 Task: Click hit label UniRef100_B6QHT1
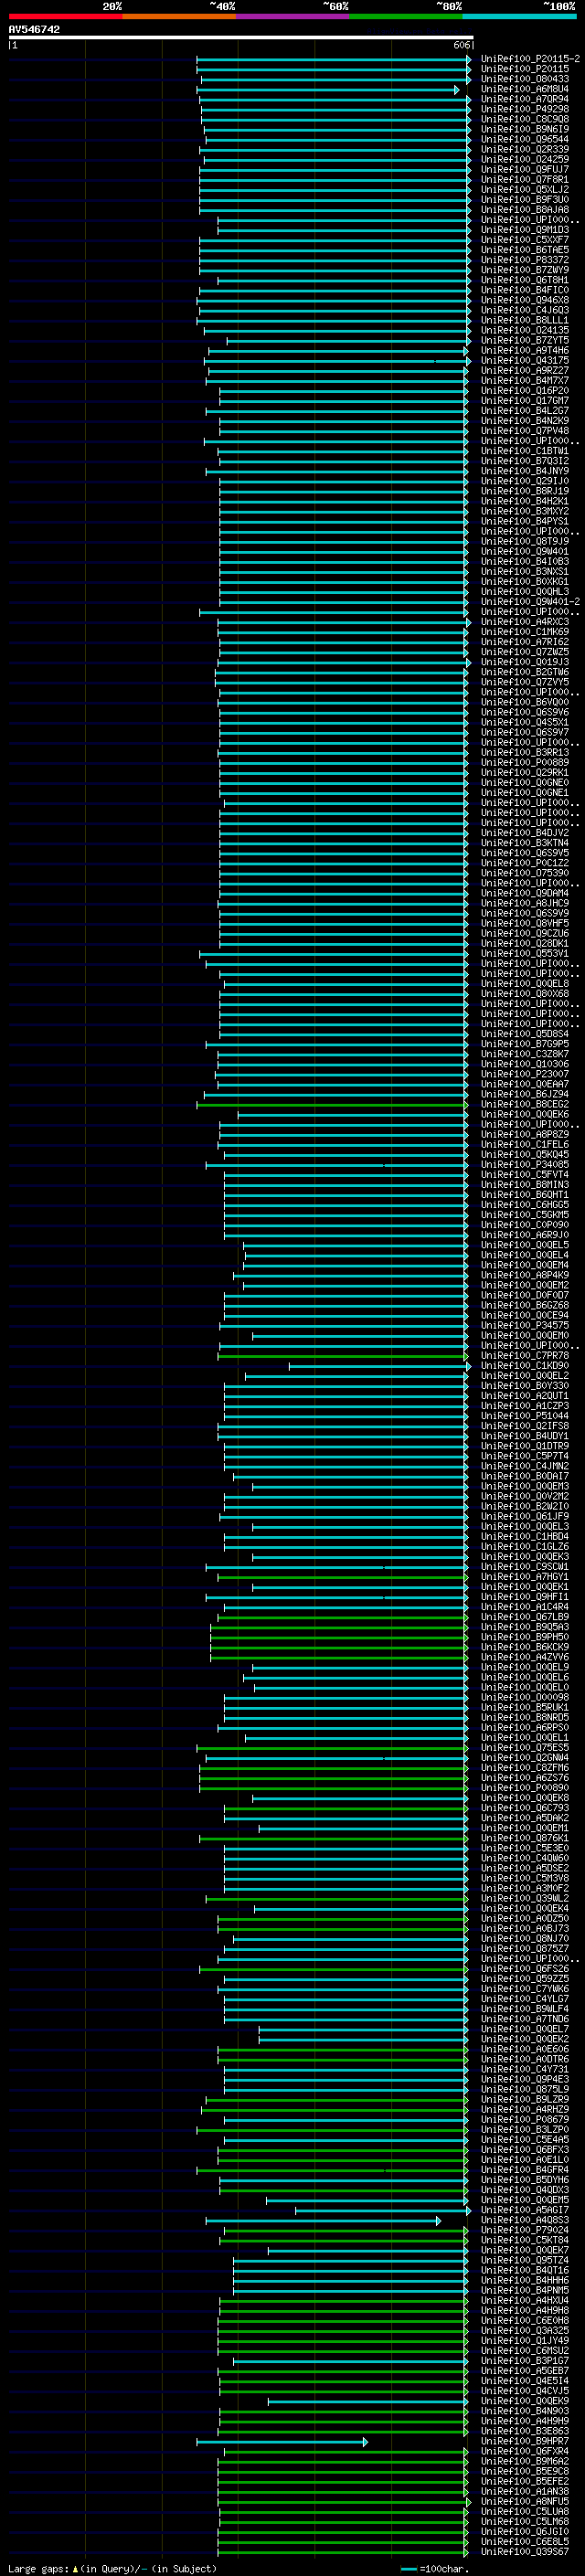[x=525, y=1194]
